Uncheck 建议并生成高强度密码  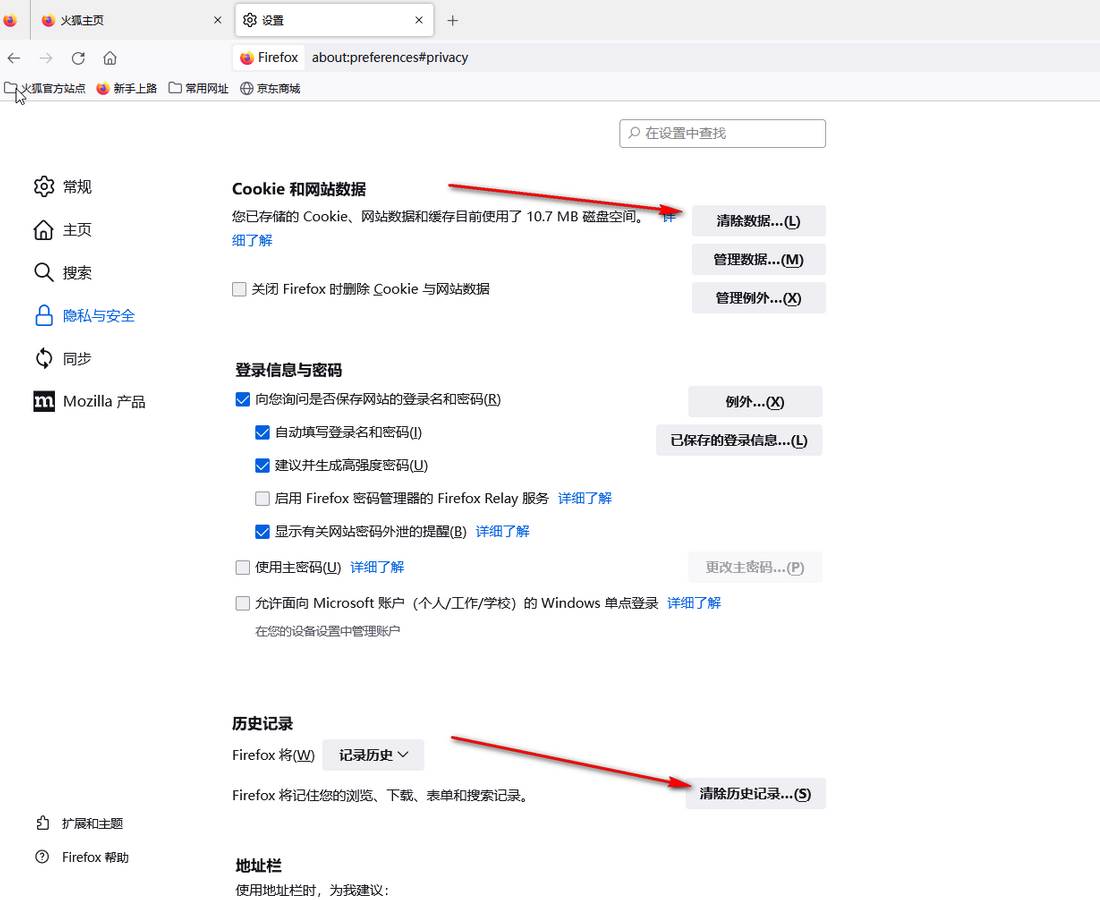[262, 465]
